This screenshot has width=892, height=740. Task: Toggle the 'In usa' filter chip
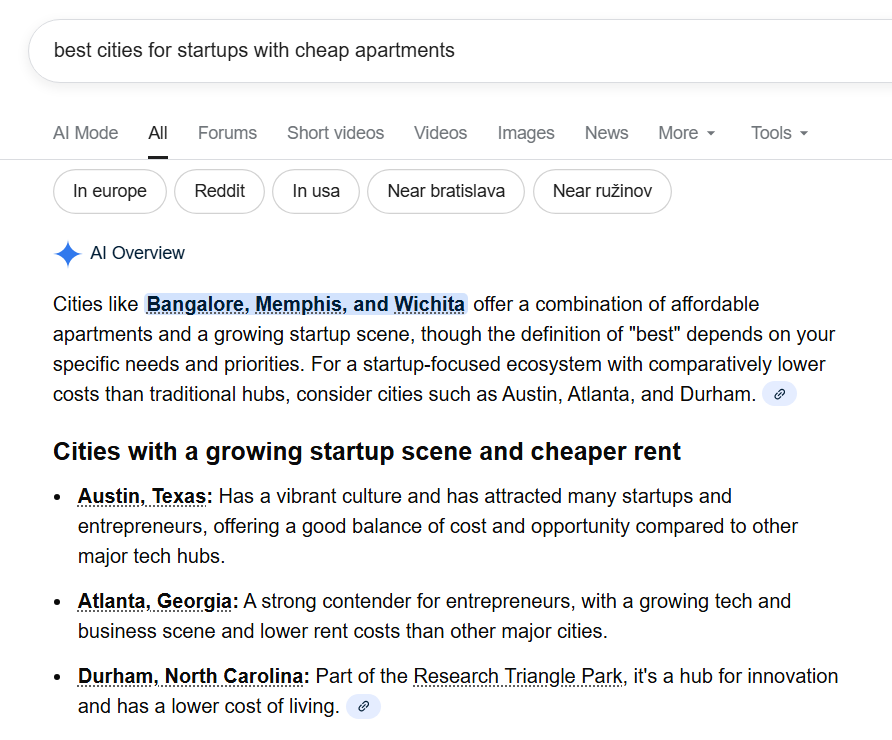point(315,191)
